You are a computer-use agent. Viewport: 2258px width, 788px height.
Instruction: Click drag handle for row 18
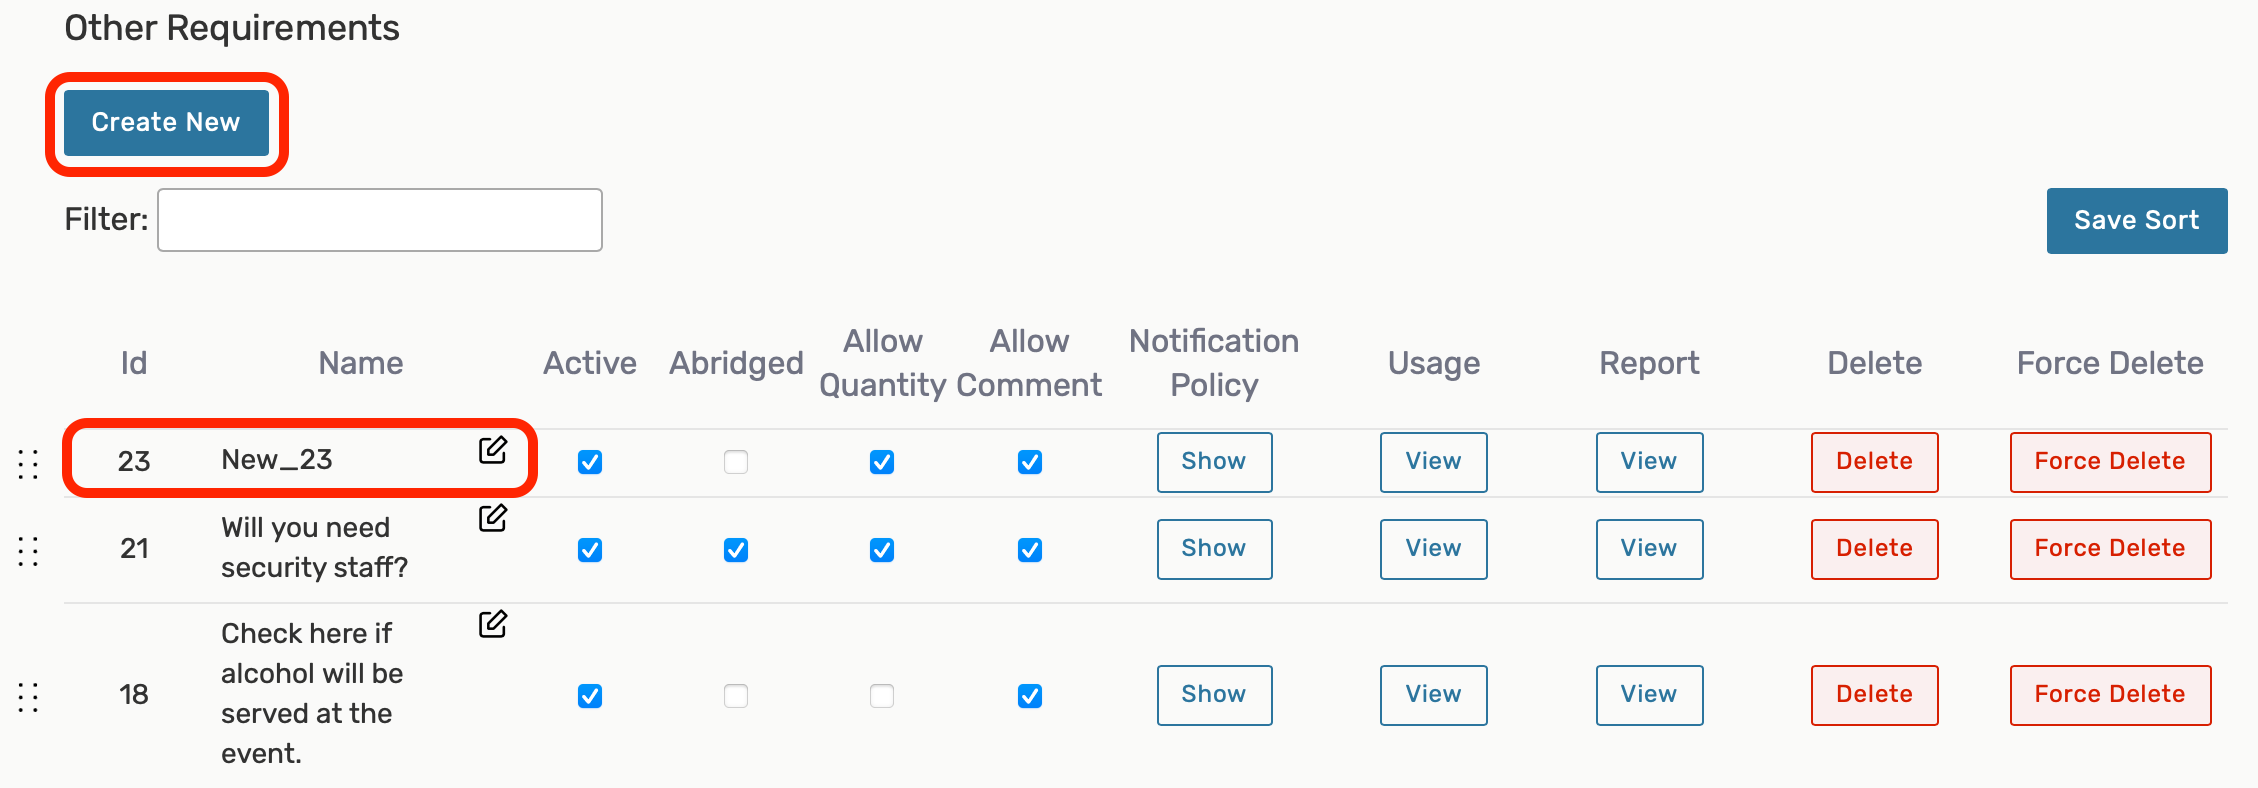[28, 697]
